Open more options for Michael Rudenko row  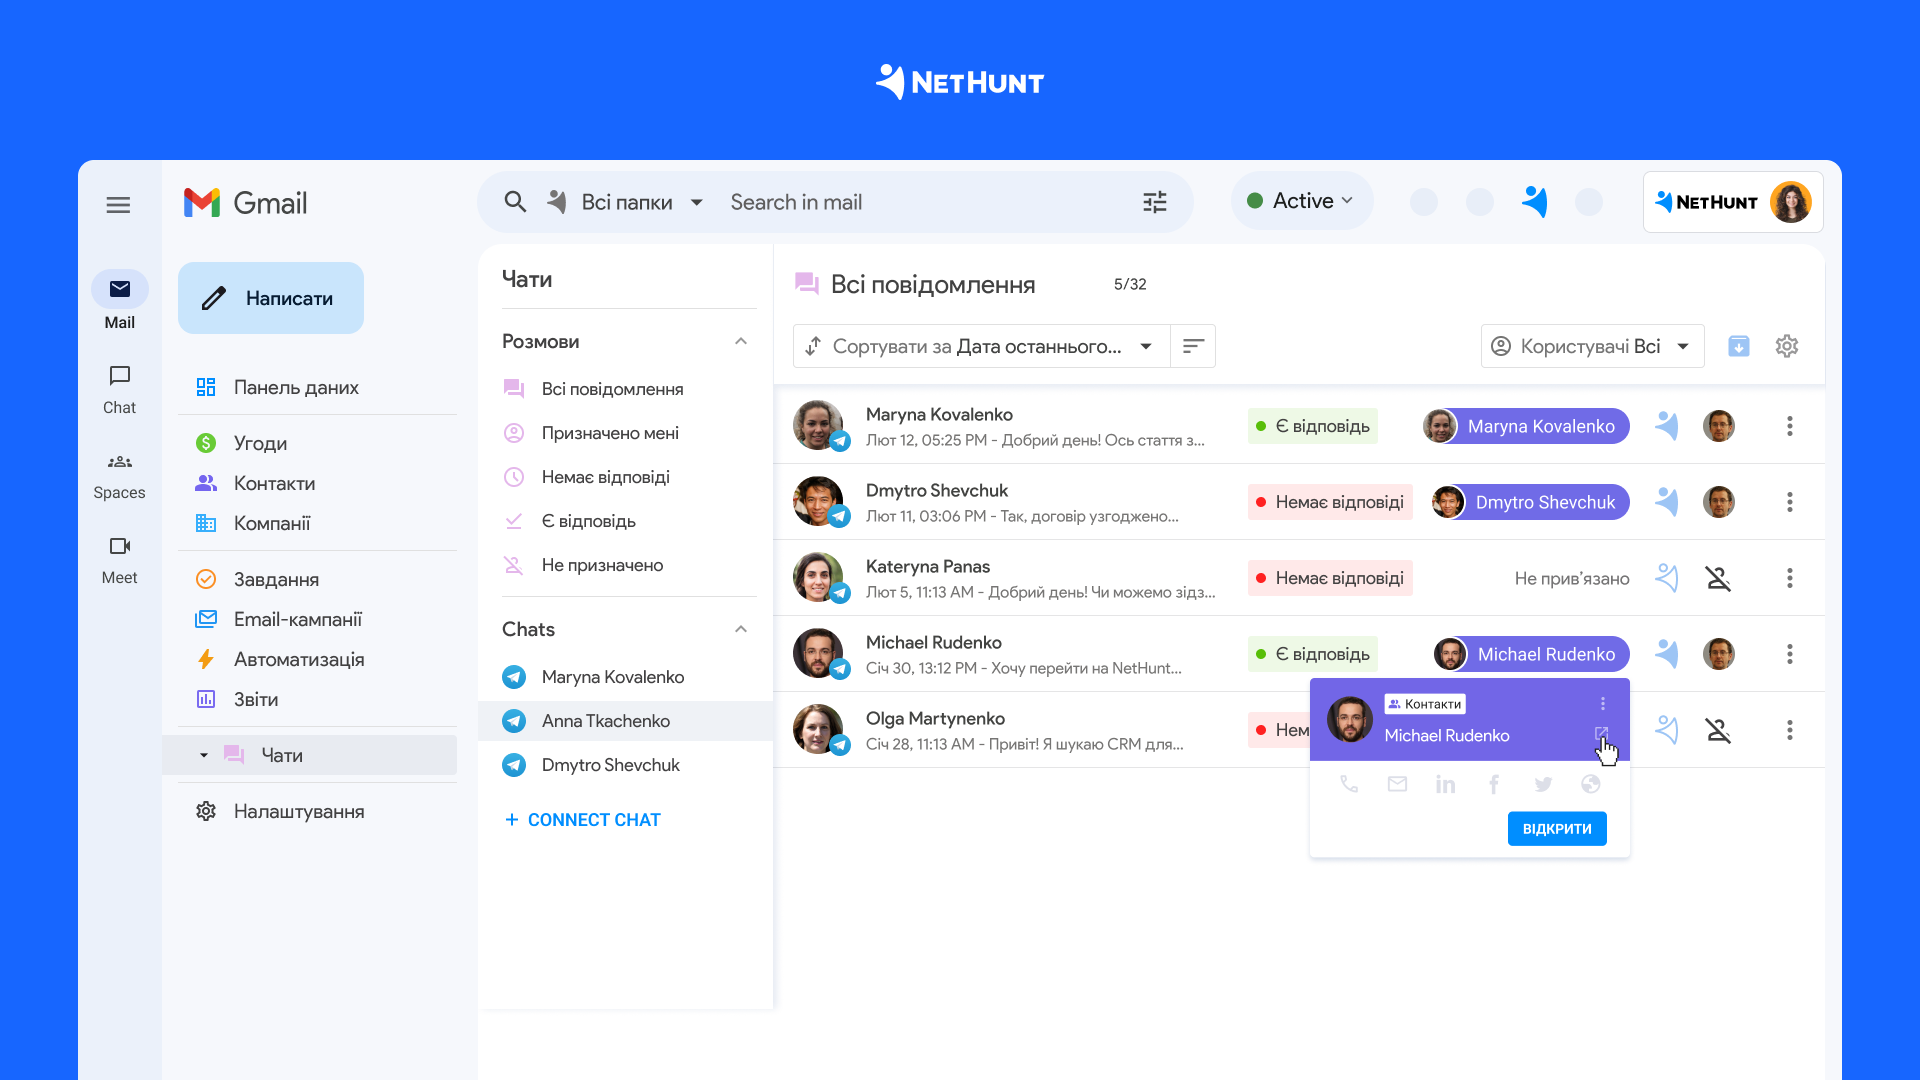pyautogui.click(x=1790, y=654)
